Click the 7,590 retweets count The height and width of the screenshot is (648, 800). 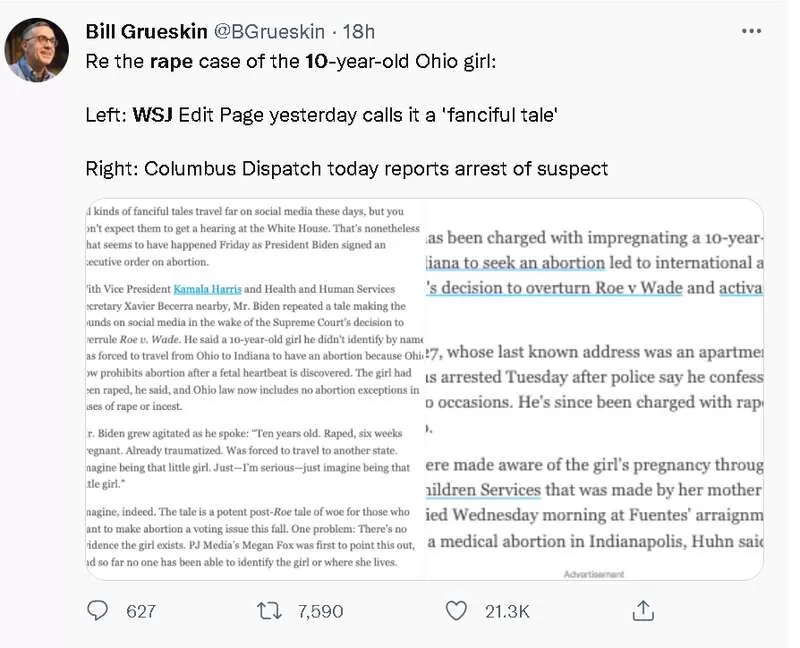320,611
